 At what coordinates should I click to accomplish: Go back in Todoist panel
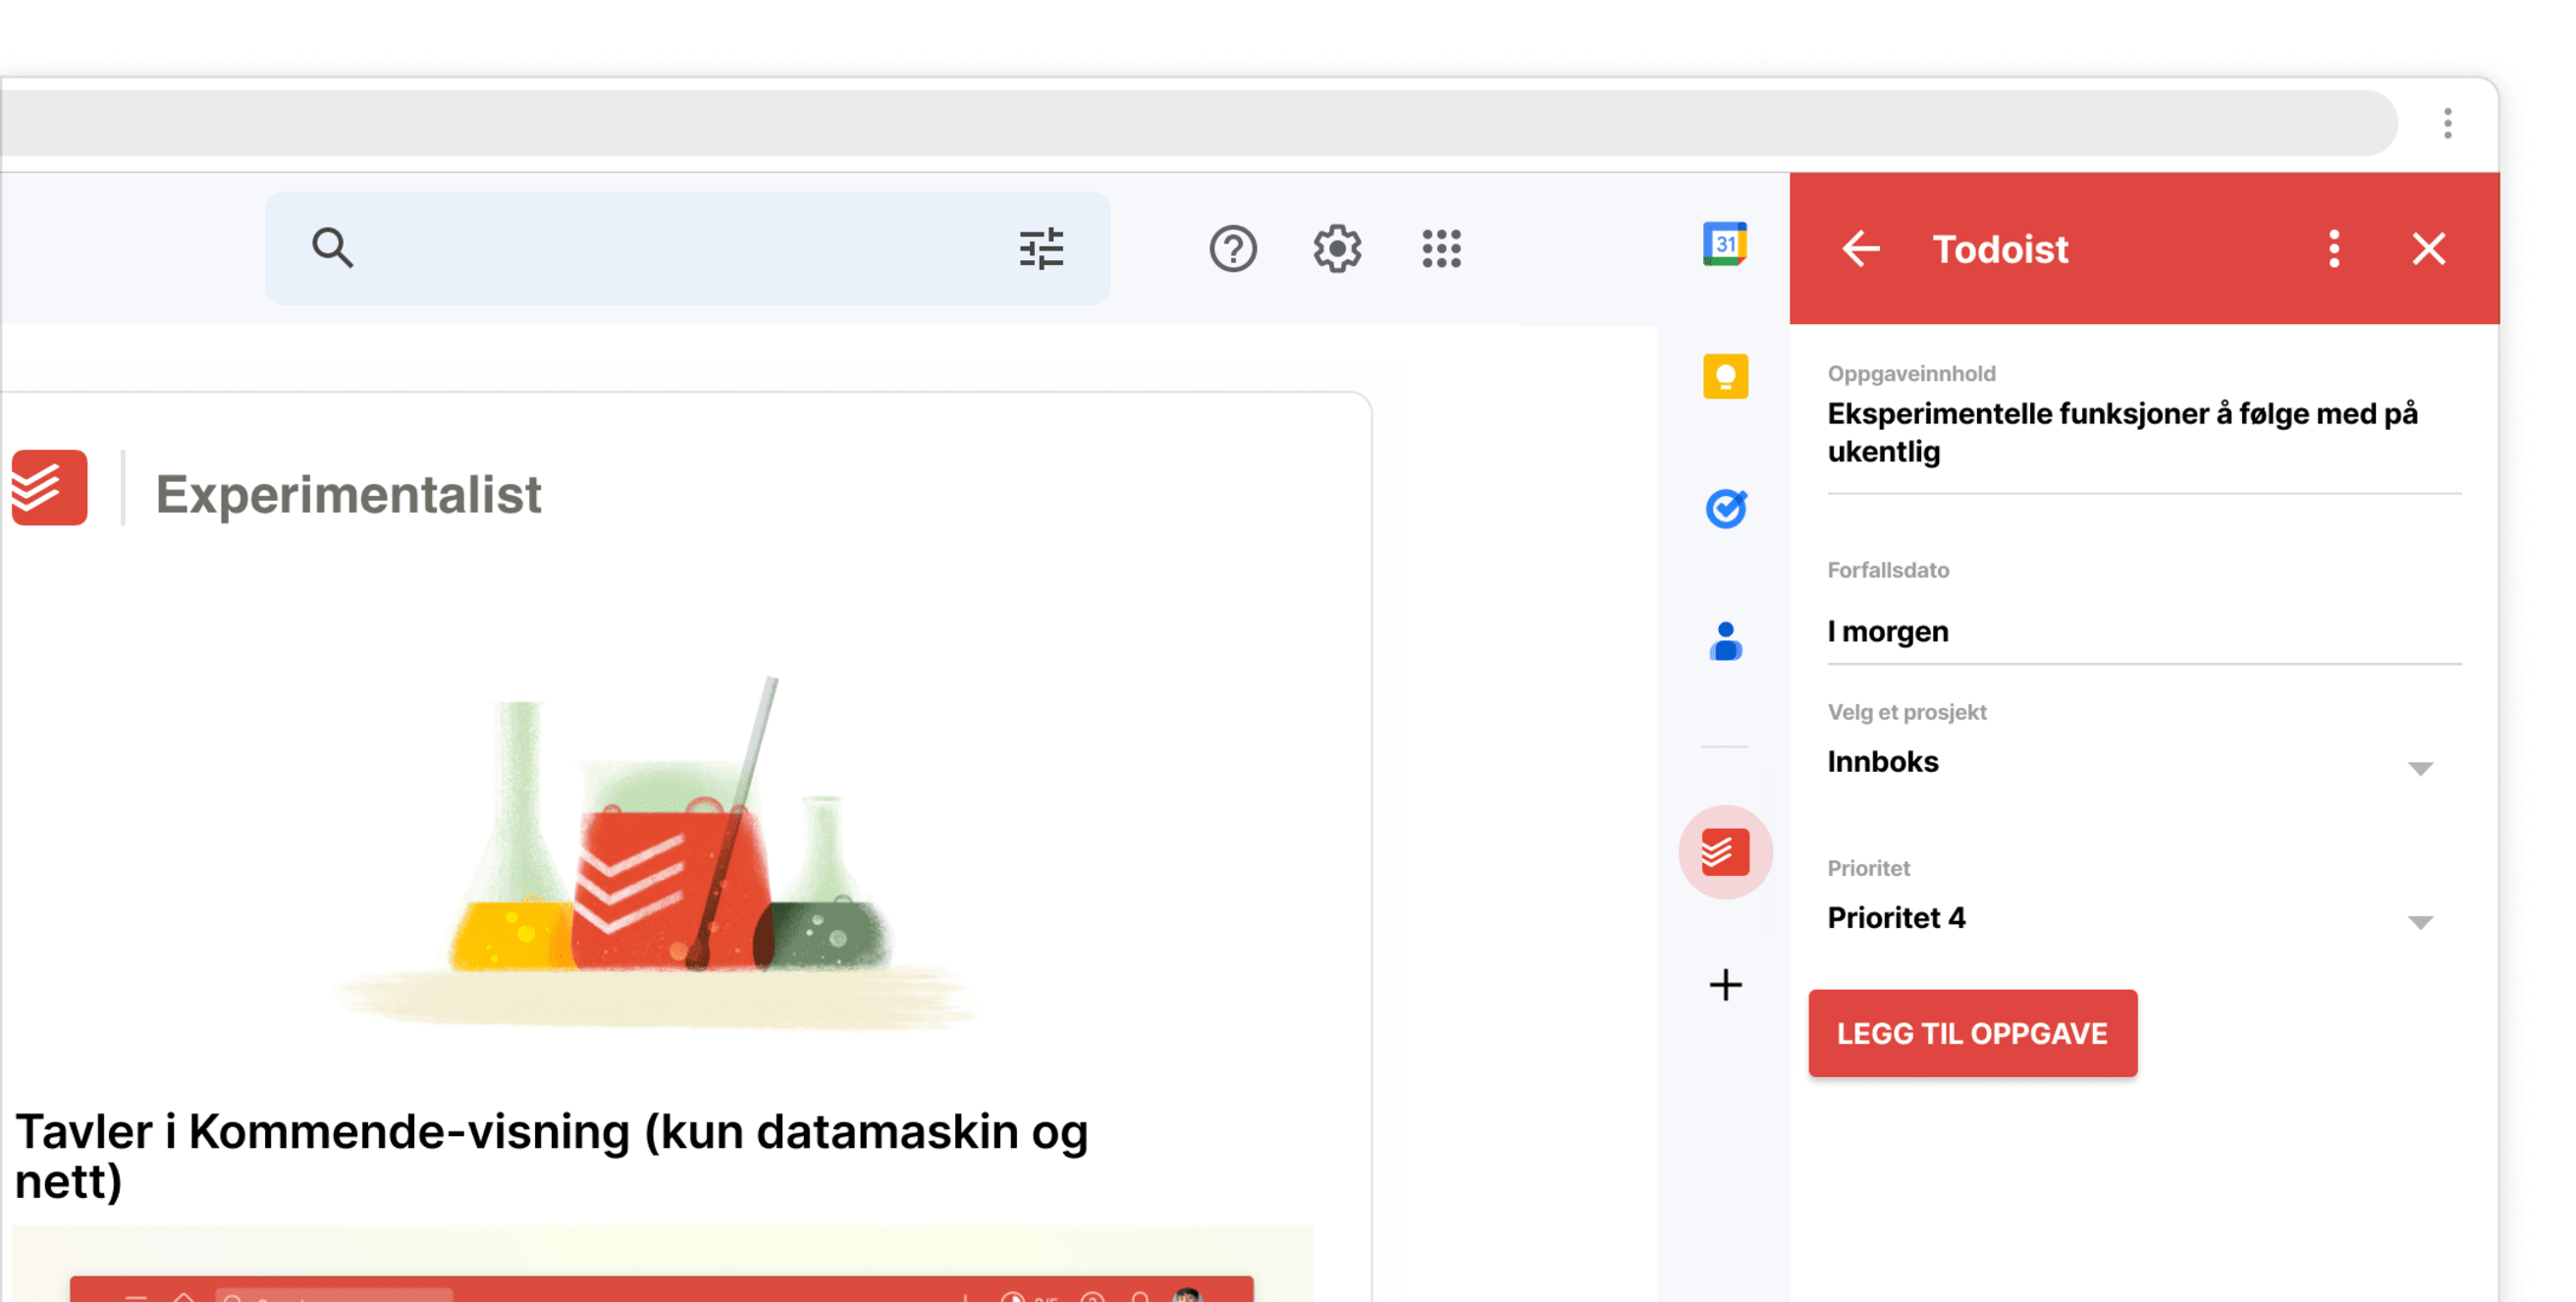click(1860, 248)
